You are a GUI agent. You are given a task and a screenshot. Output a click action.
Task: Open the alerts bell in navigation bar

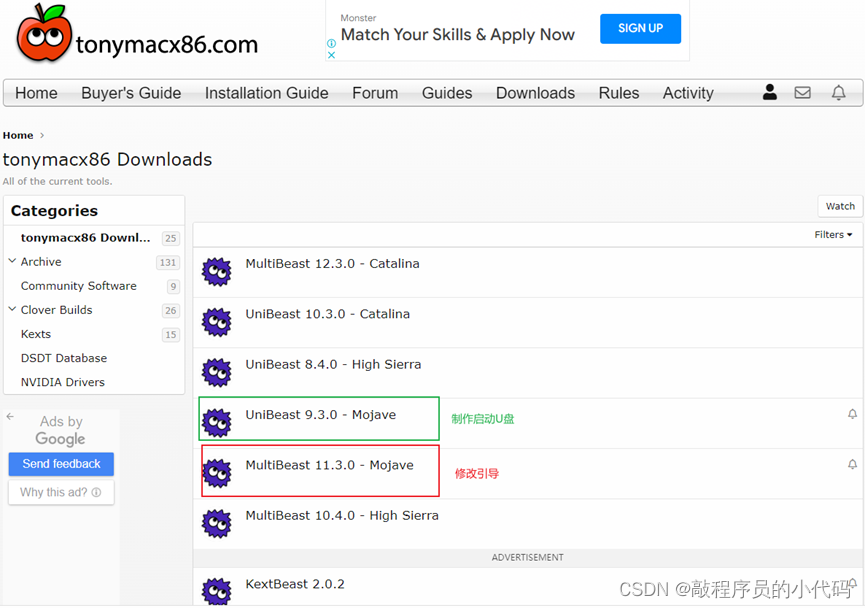click(x=839, y=92)
